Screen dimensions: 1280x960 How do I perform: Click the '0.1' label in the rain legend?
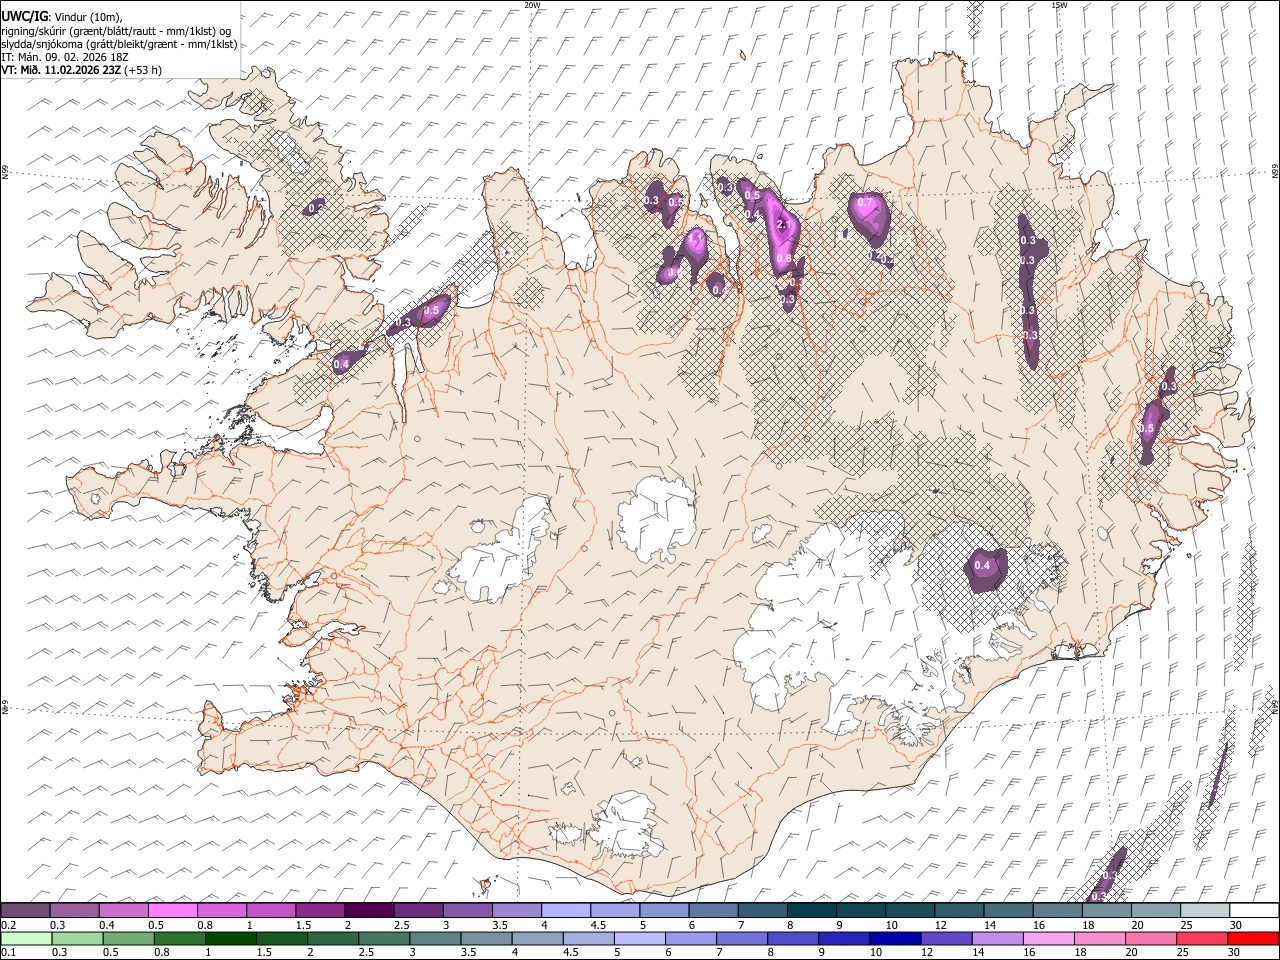[7, 952]
